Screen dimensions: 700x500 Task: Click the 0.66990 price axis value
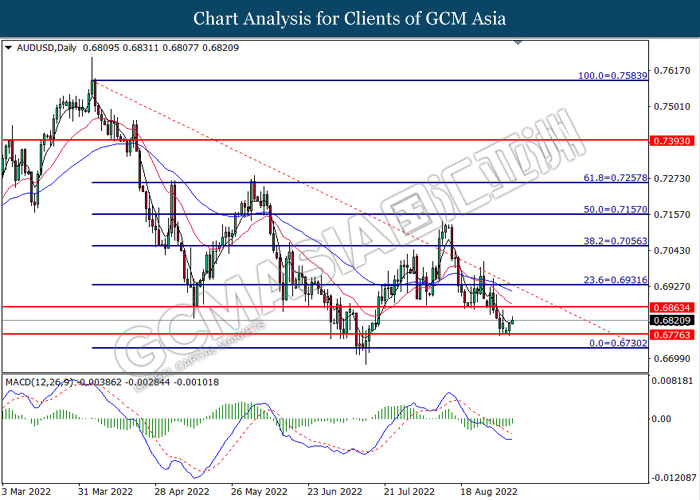point(672,359)
